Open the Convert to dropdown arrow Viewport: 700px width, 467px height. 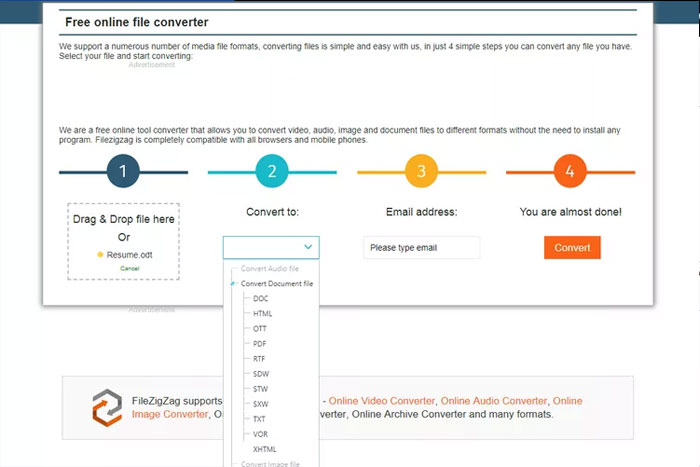[307, 247]
